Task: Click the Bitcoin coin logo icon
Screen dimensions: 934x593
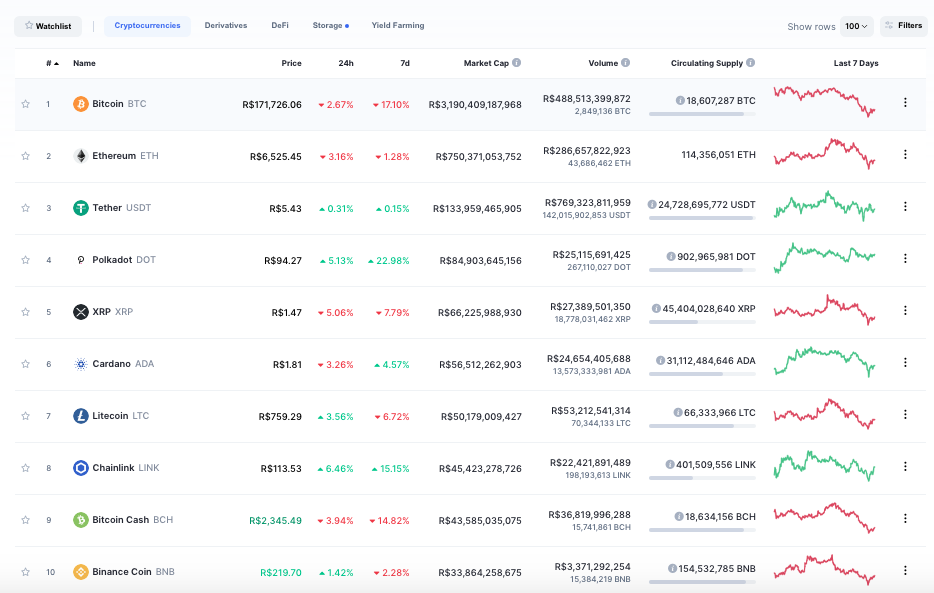Action: click(x=80, y=104)
